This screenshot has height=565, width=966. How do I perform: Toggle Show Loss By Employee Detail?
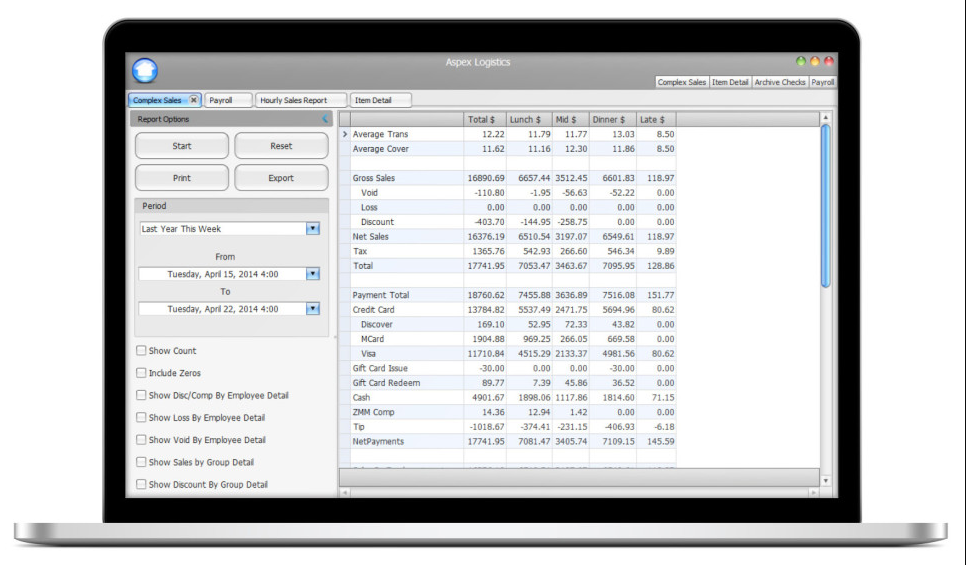pos(141,417)
